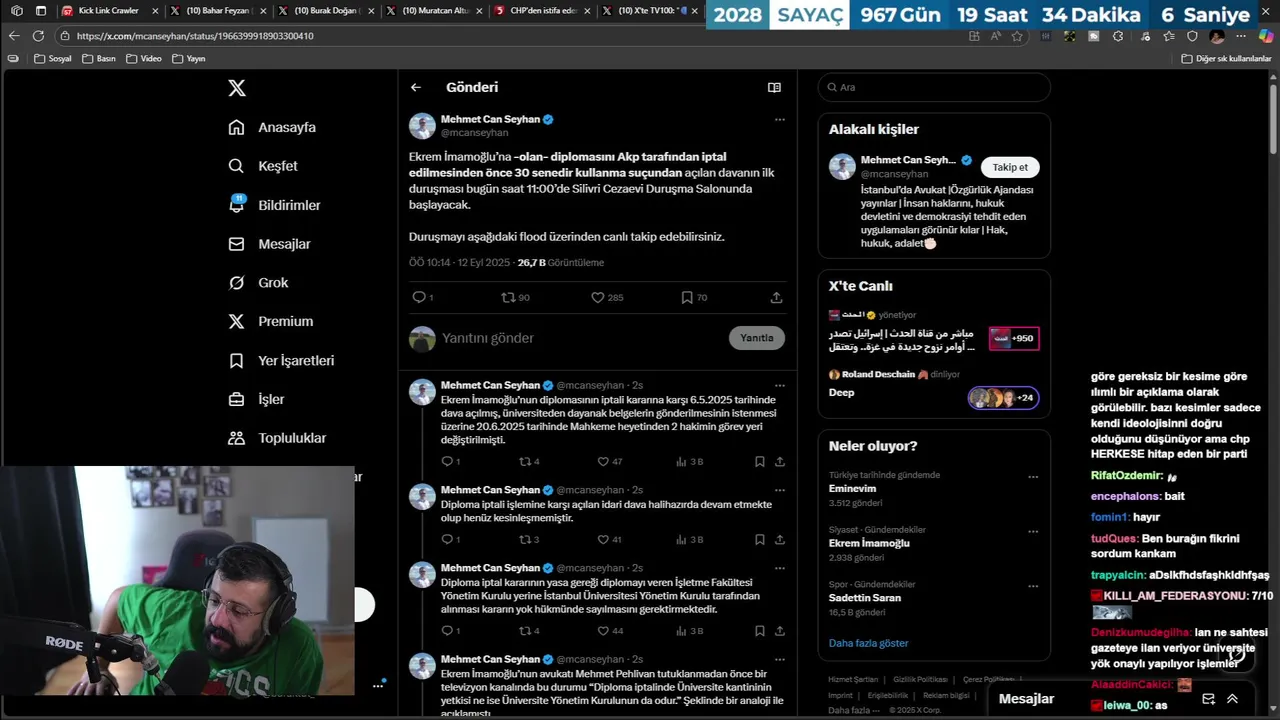1280x720 pixels.
Task: View stats of Diploma iptali işlemine reply
Action: (690, 539)
